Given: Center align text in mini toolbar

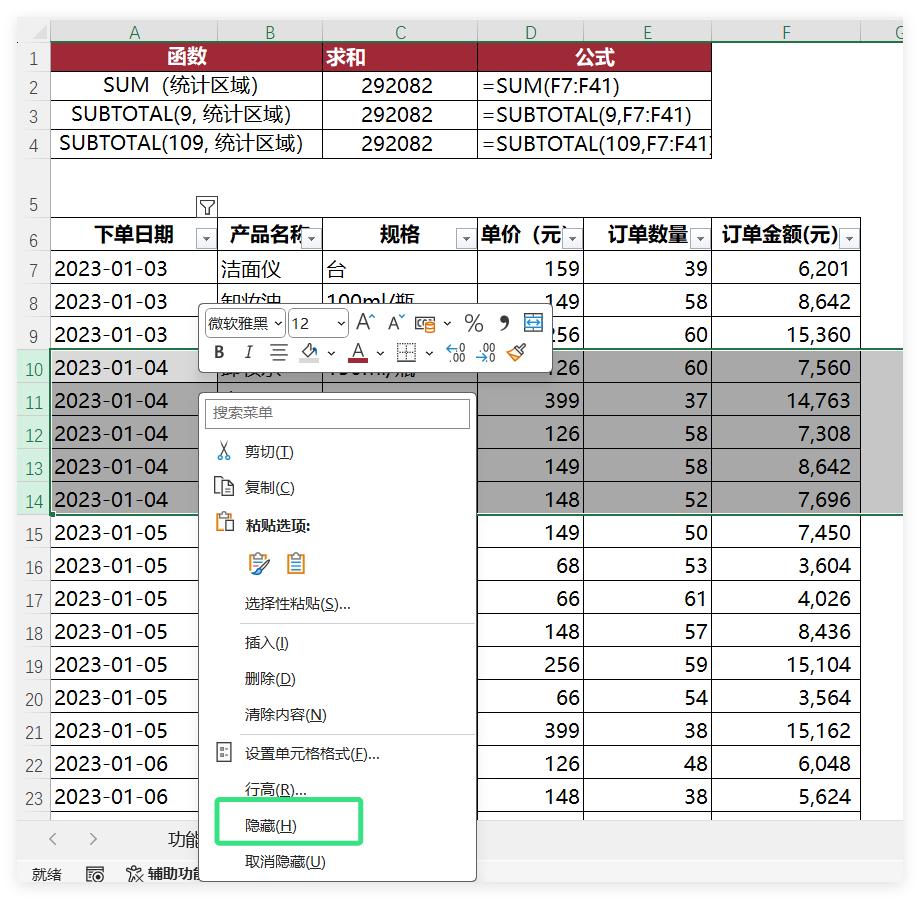Looking at the screenshot, I should 279,352.
